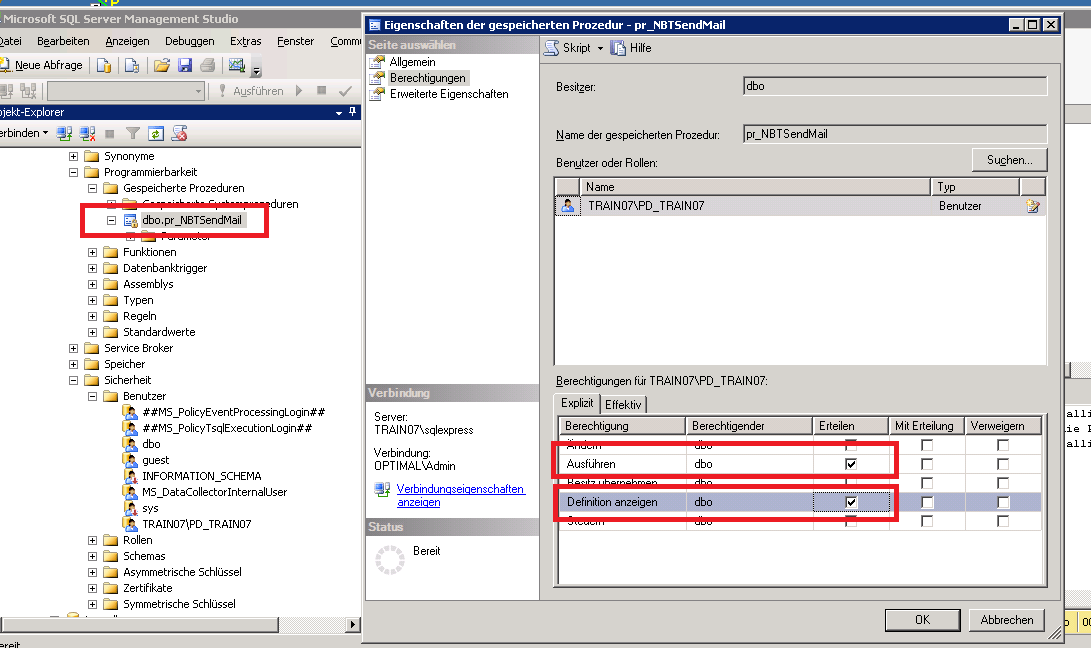The image size is (1091, 648).
Task: Click the disconnect server icon with red X
Action: [88, 133]
